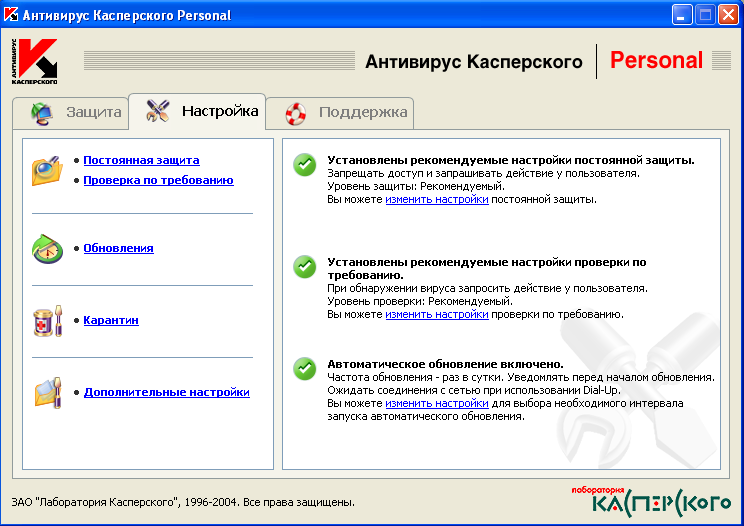Click the Антивирус Касперского header title
Screen dimensions: 744x526
click(x=474, y=62)
